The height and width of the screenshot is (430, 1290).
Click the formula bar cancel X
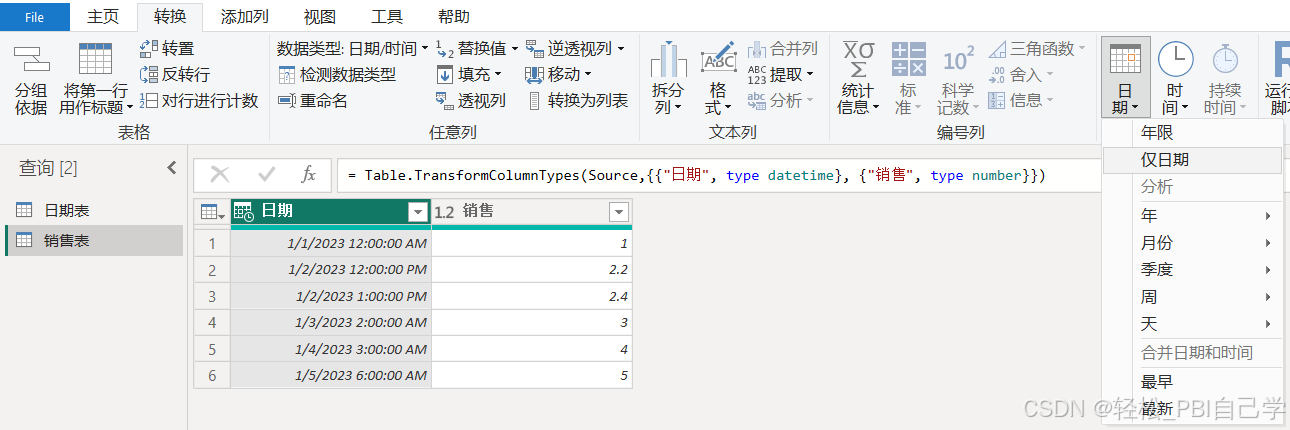click(x=220, y=175)
